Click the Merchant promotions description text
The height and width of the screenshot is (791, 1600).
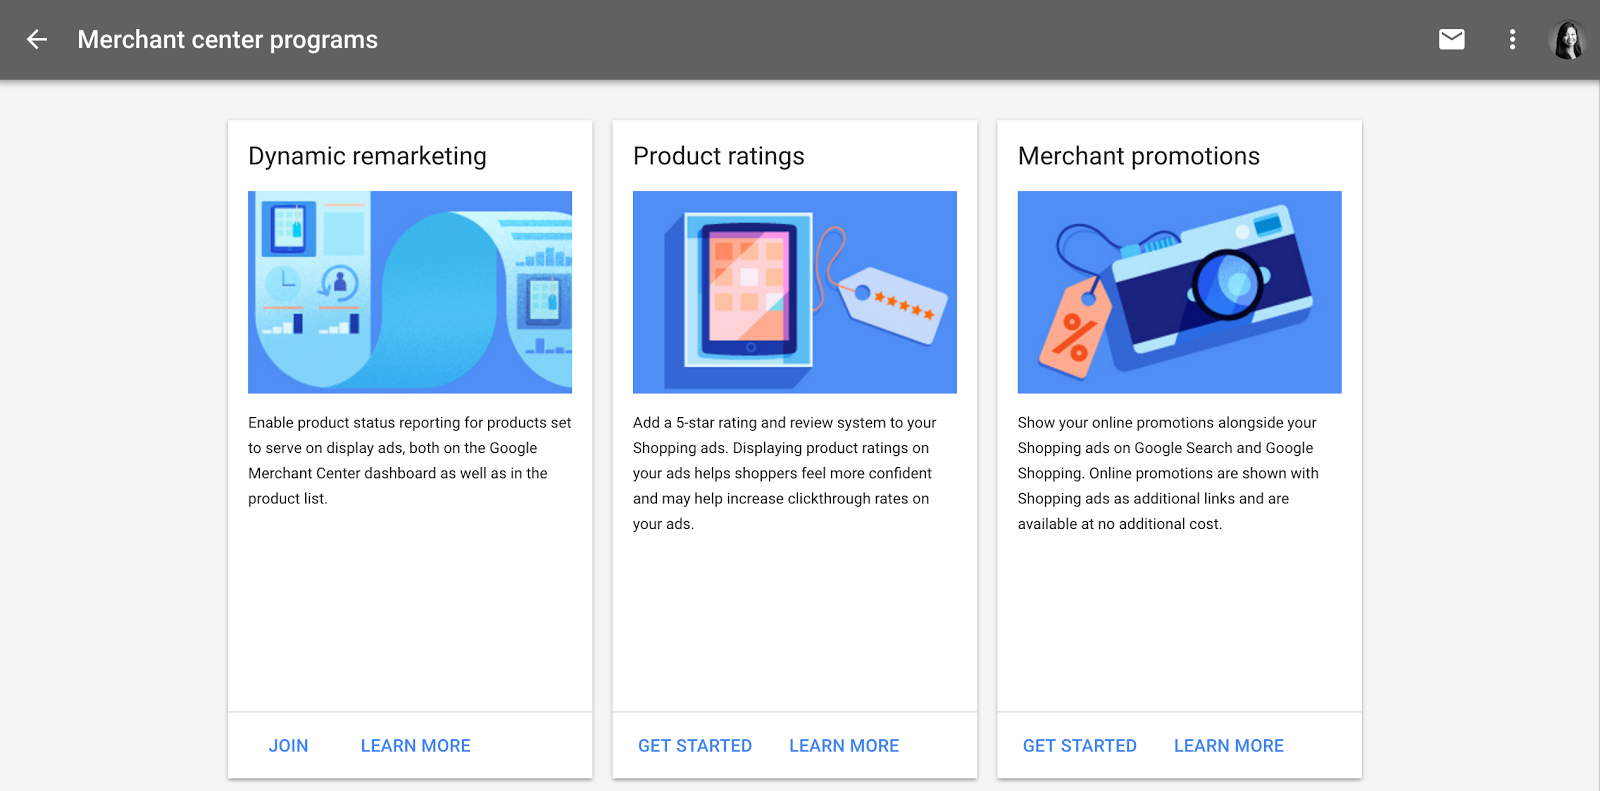[1168, 472]
